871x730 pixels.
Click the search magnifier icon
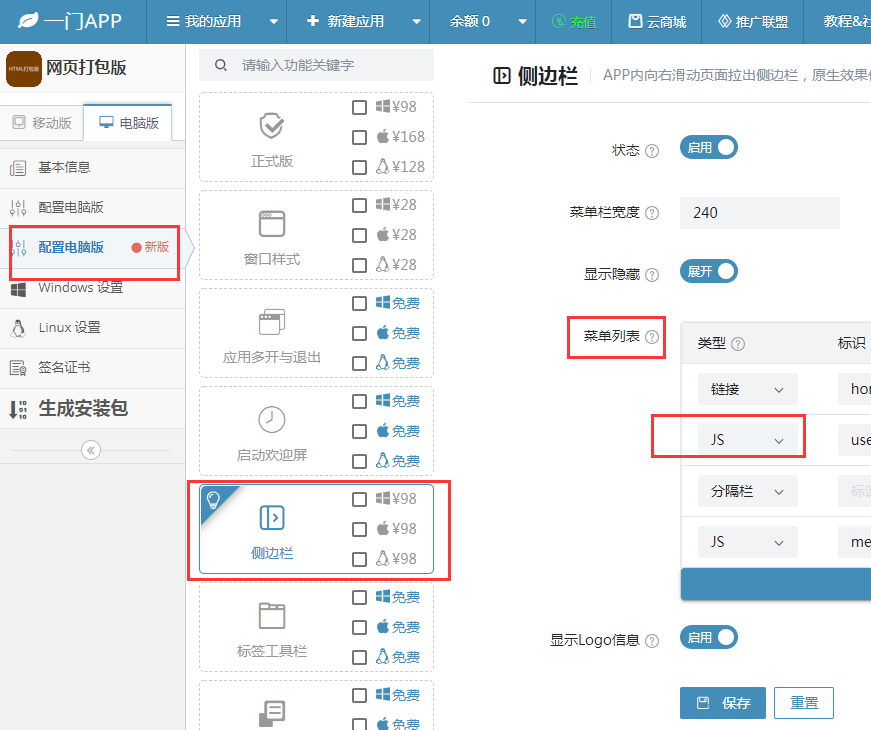[x=221, y=65]
